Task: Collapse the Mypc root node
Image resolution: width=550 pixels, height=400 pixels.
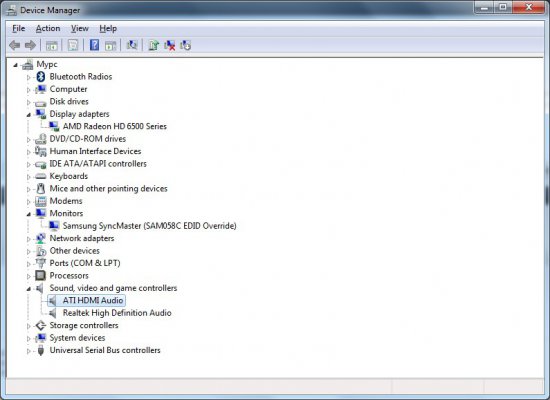Action: point(15,65)
